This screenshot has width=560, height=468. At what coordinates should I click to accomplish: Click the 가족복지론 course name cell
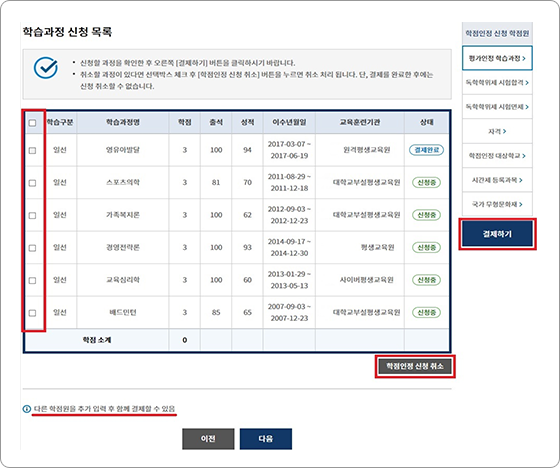[123, 215]
